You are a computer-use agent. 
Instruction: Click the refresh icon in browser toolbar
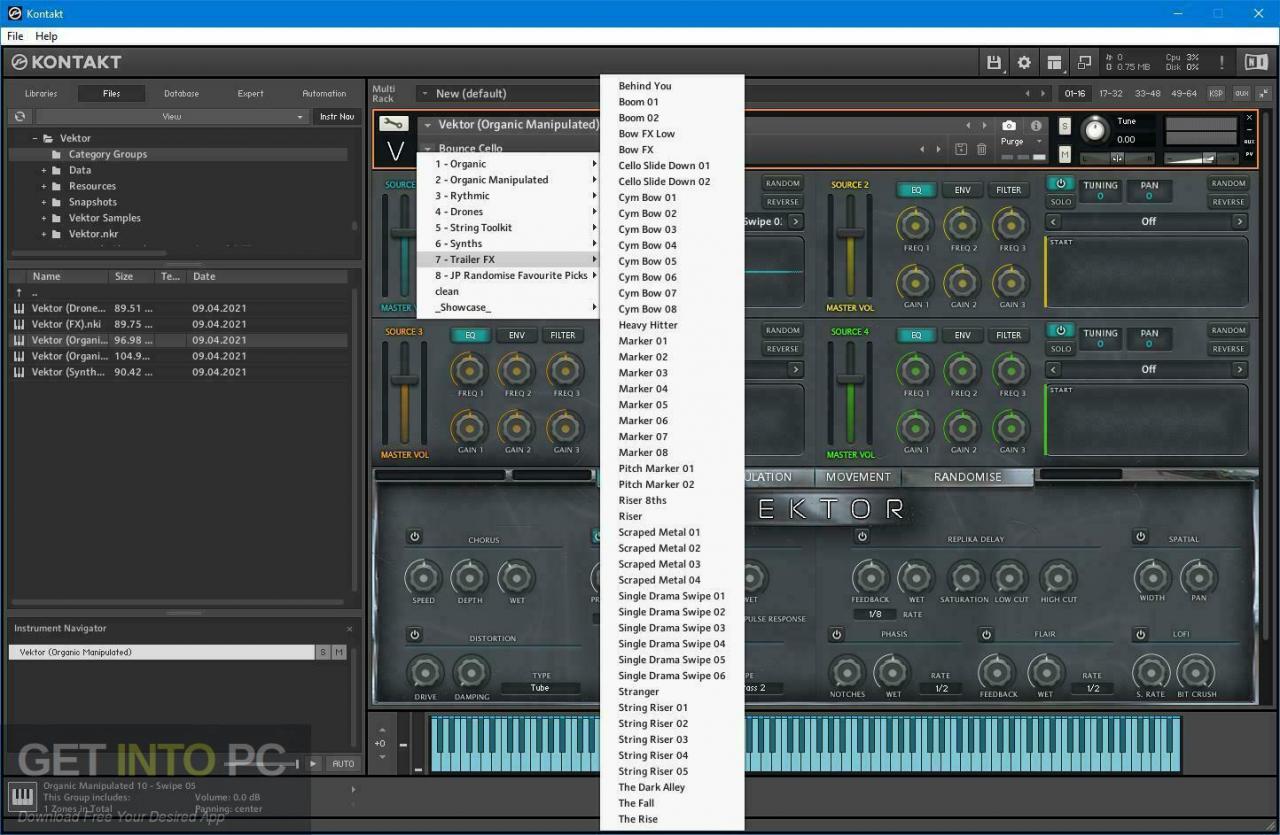pos(19,117)
